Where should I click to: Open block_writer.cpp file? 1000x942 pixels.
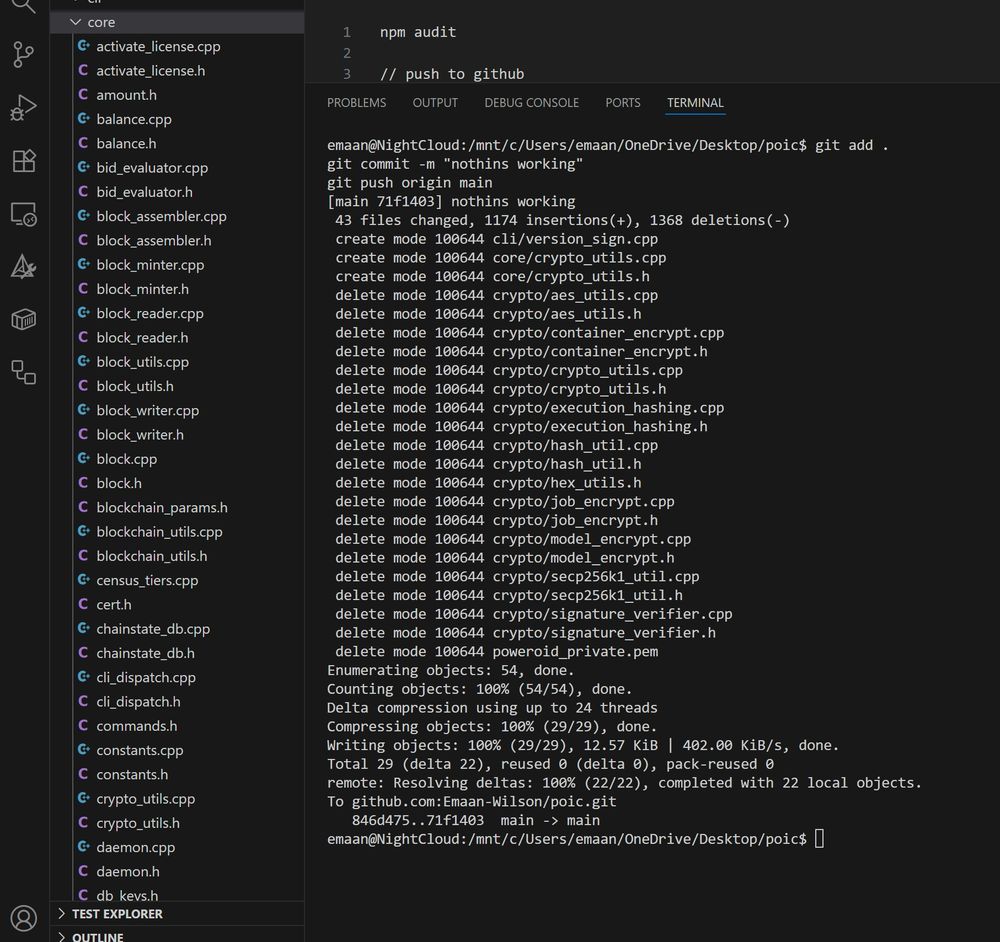pyautogui.click(x=177, y=410)
